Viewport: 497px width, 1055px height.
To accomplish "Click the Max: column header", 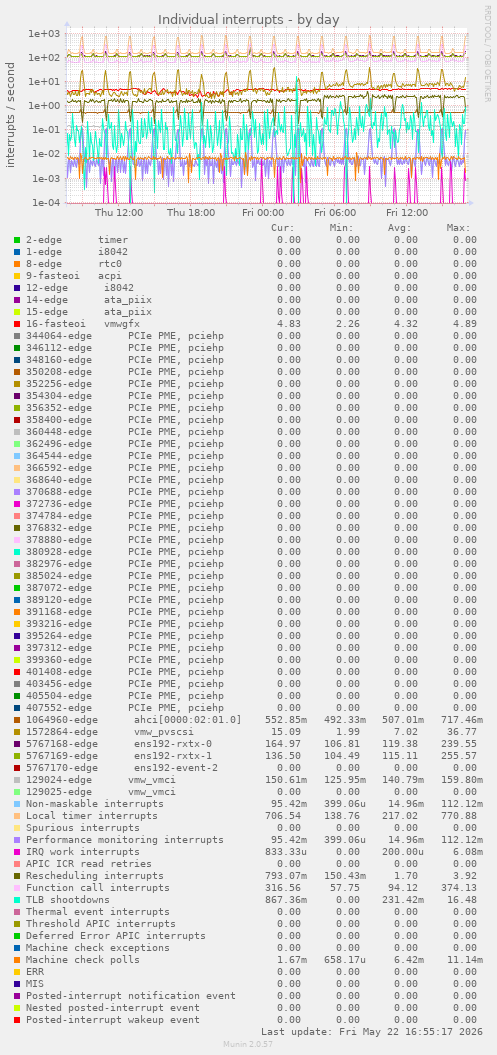I will click(458, 227).
